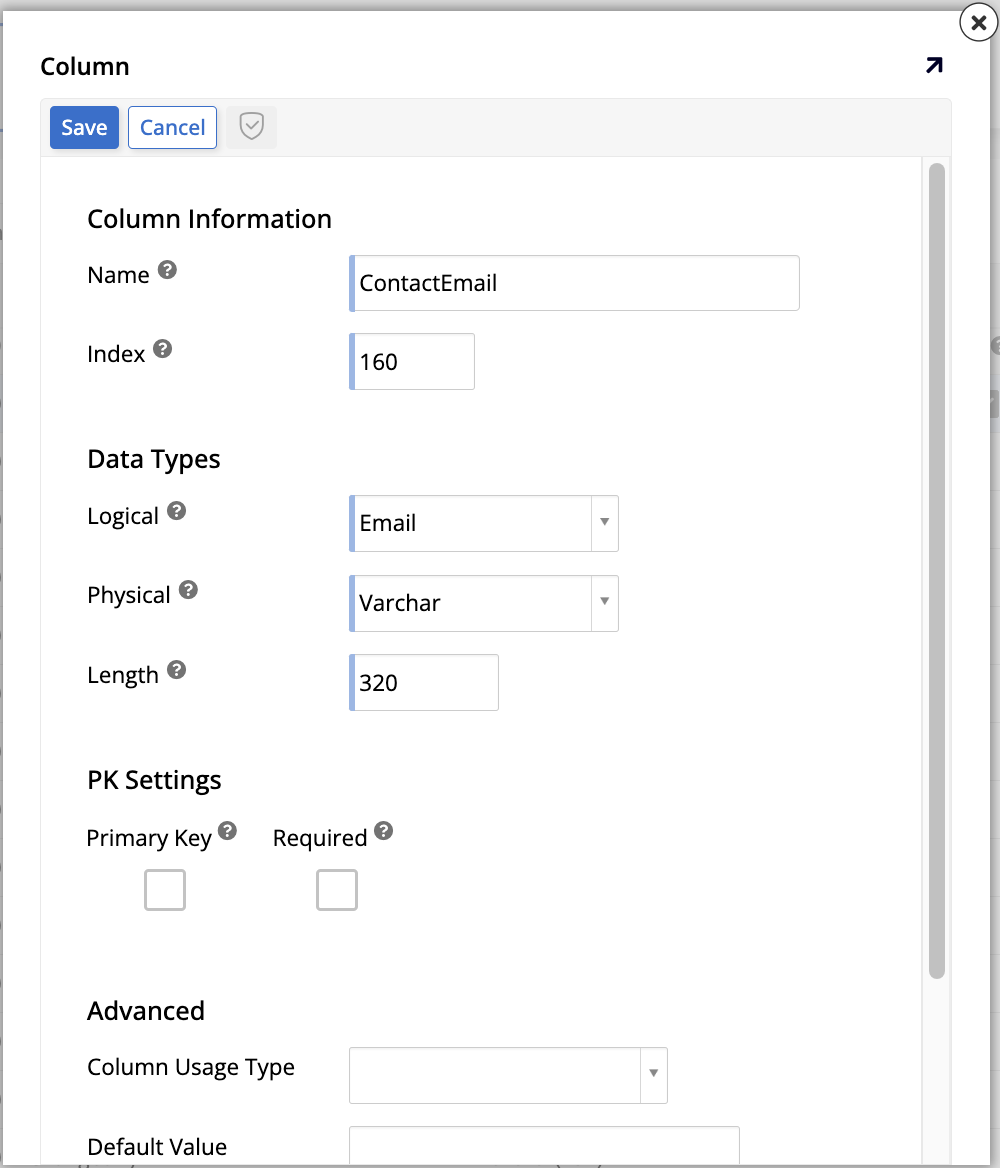Expand the Physical type dropdown showing Varchar
This screenshot has width=1000, height=1168.
[x=604, y=603]
